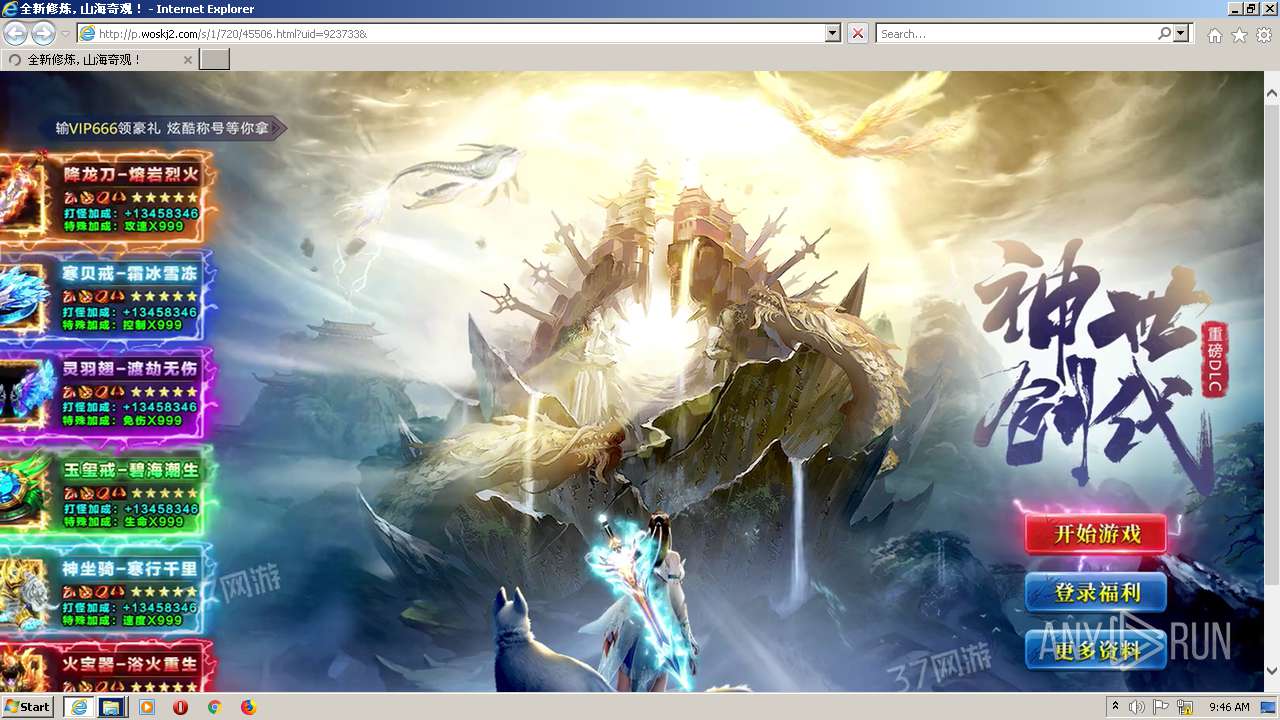Open a new blank tab
Viewport: 1280px width, 720px height.
coord(215,60)
